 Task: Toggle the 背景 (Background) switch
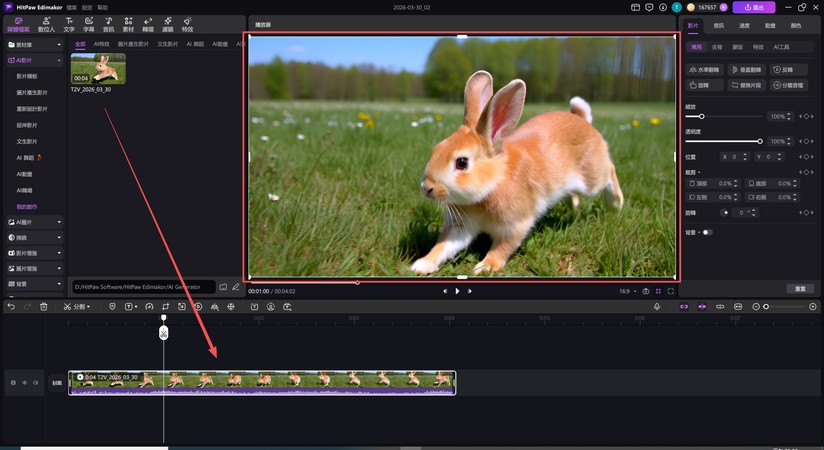707,232
